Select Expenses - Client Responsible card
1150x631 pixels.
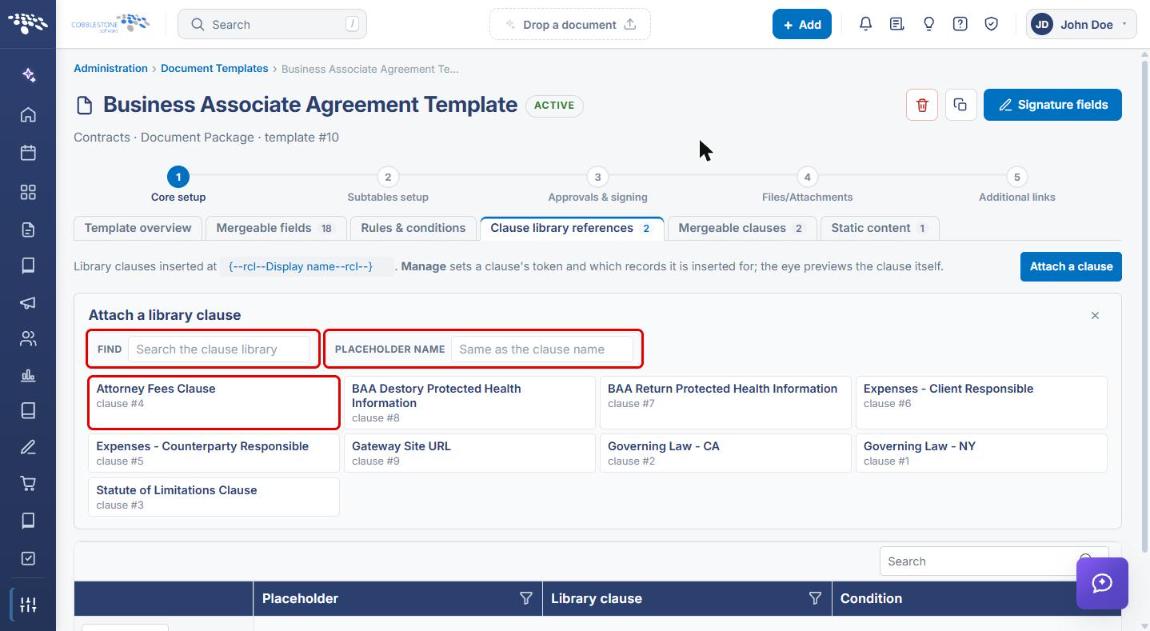coord(981,403)
